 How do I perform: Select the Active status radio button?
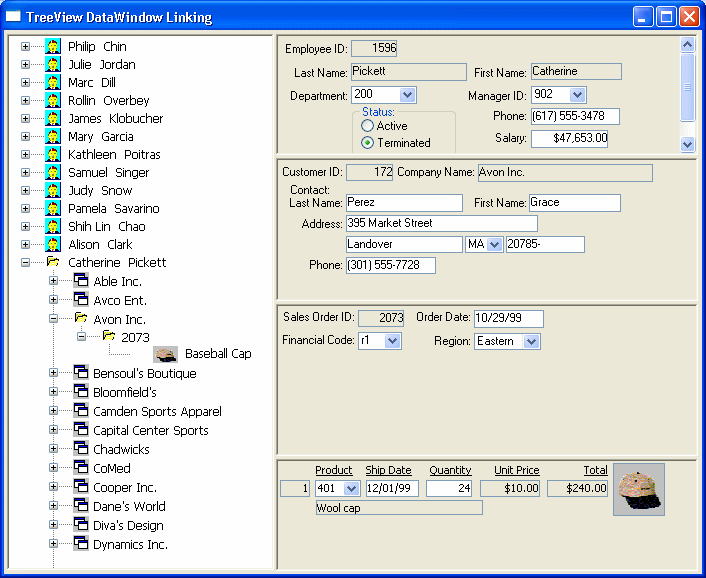pyautogui.click(x=368, y=127)
